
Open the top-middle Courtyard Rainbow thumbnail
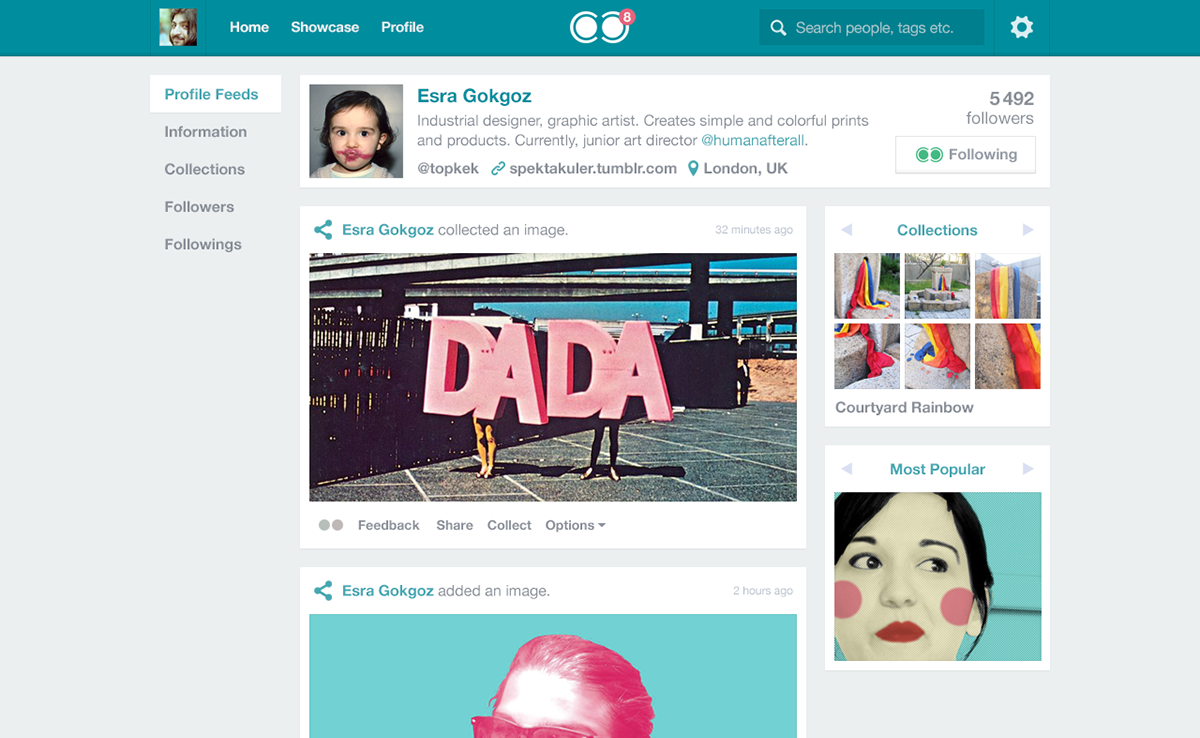tap(937, 286)
